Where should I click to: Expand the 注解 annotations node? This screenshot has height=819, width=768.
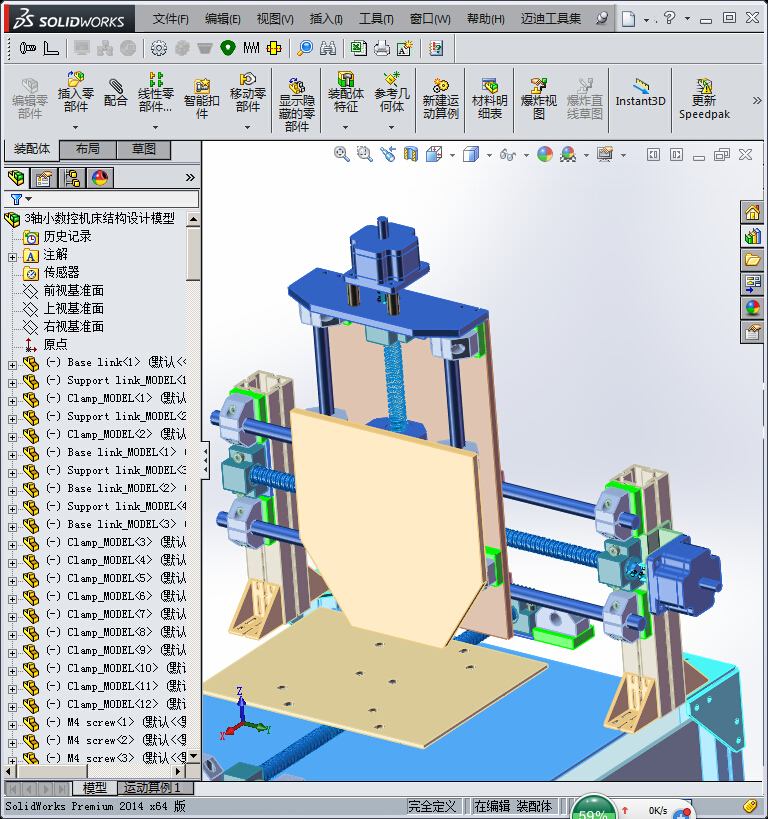13,257
